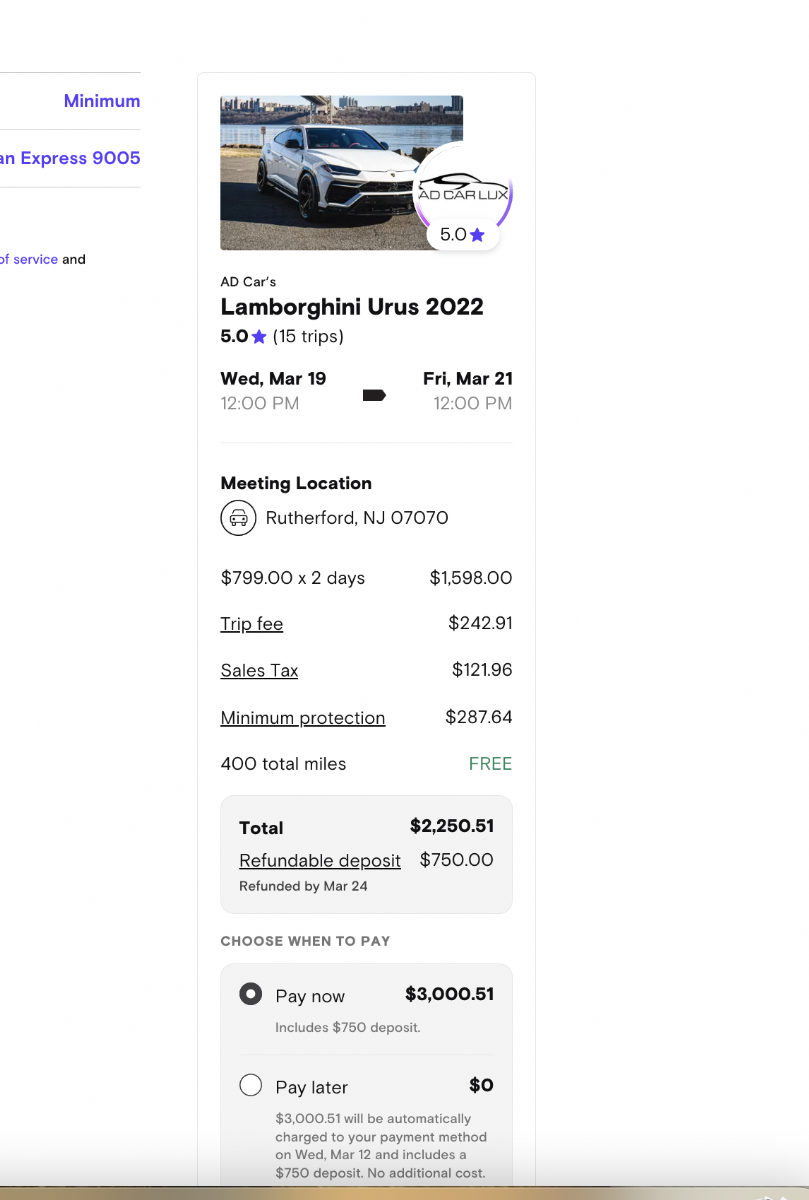Click the Lamborghini Urus car photo

pos(320,172)
